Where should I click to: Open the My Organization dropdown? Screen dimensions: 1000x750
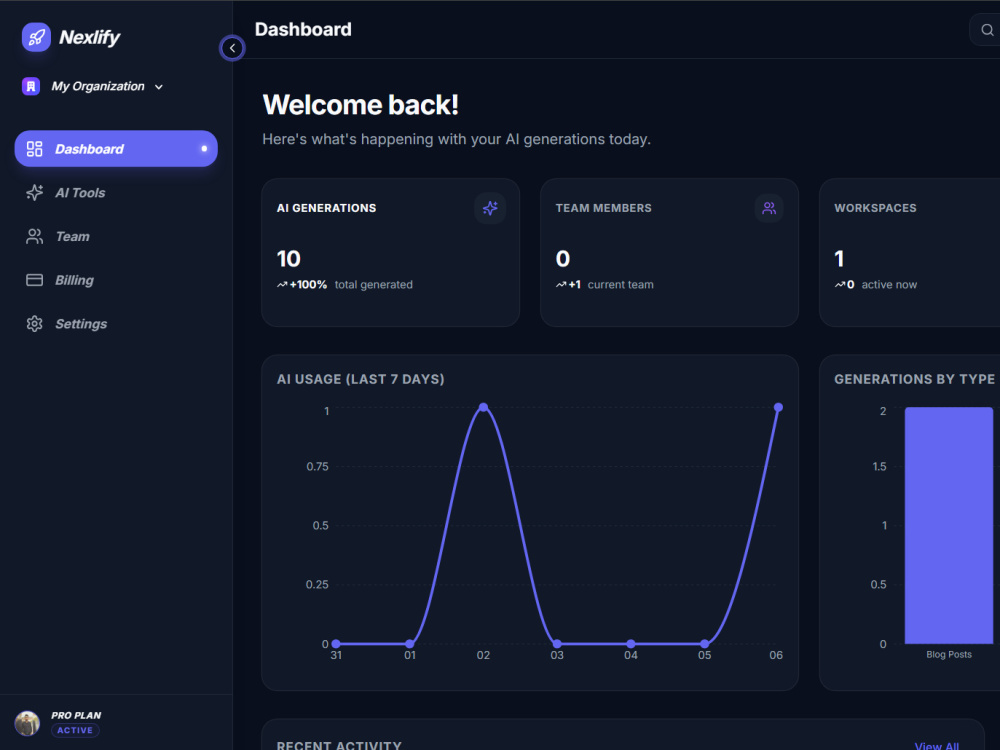click(93, 86)
